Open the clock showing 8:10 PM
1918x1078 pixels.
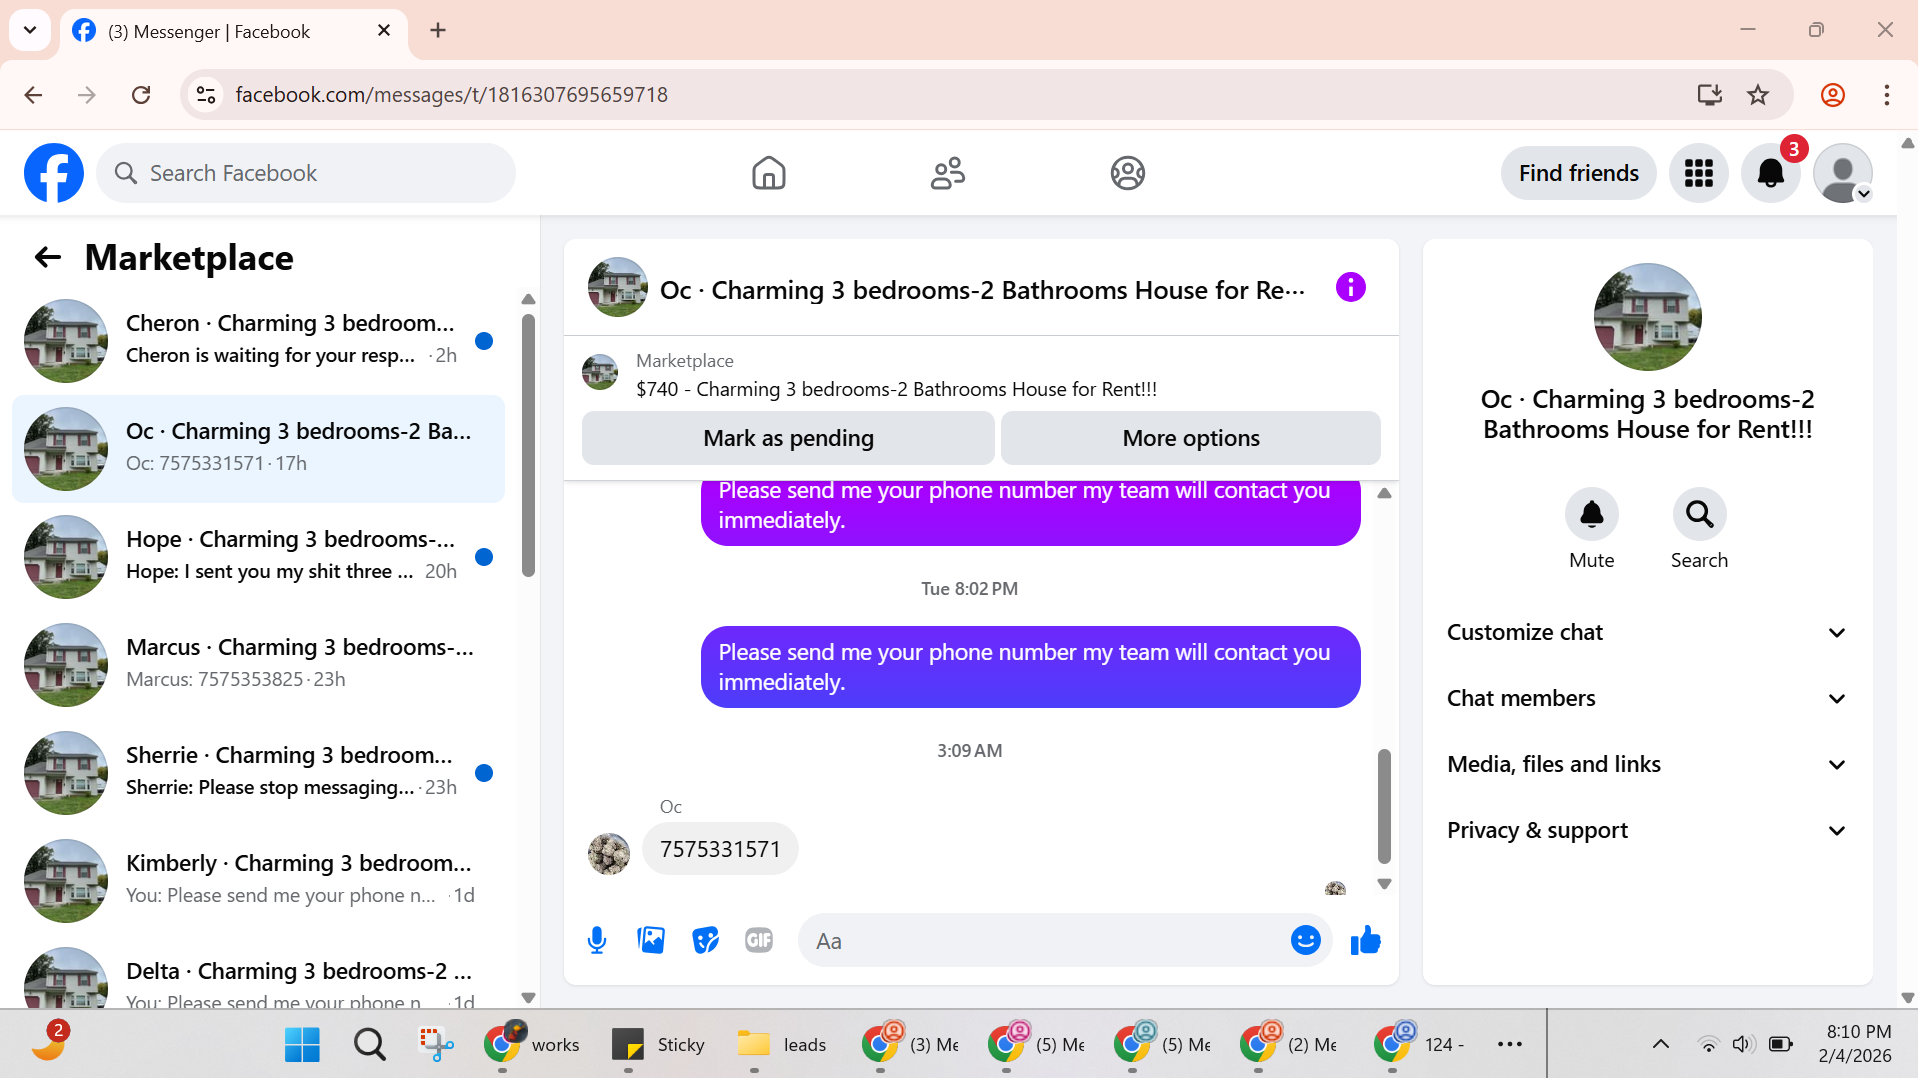click(1857, 1044)
